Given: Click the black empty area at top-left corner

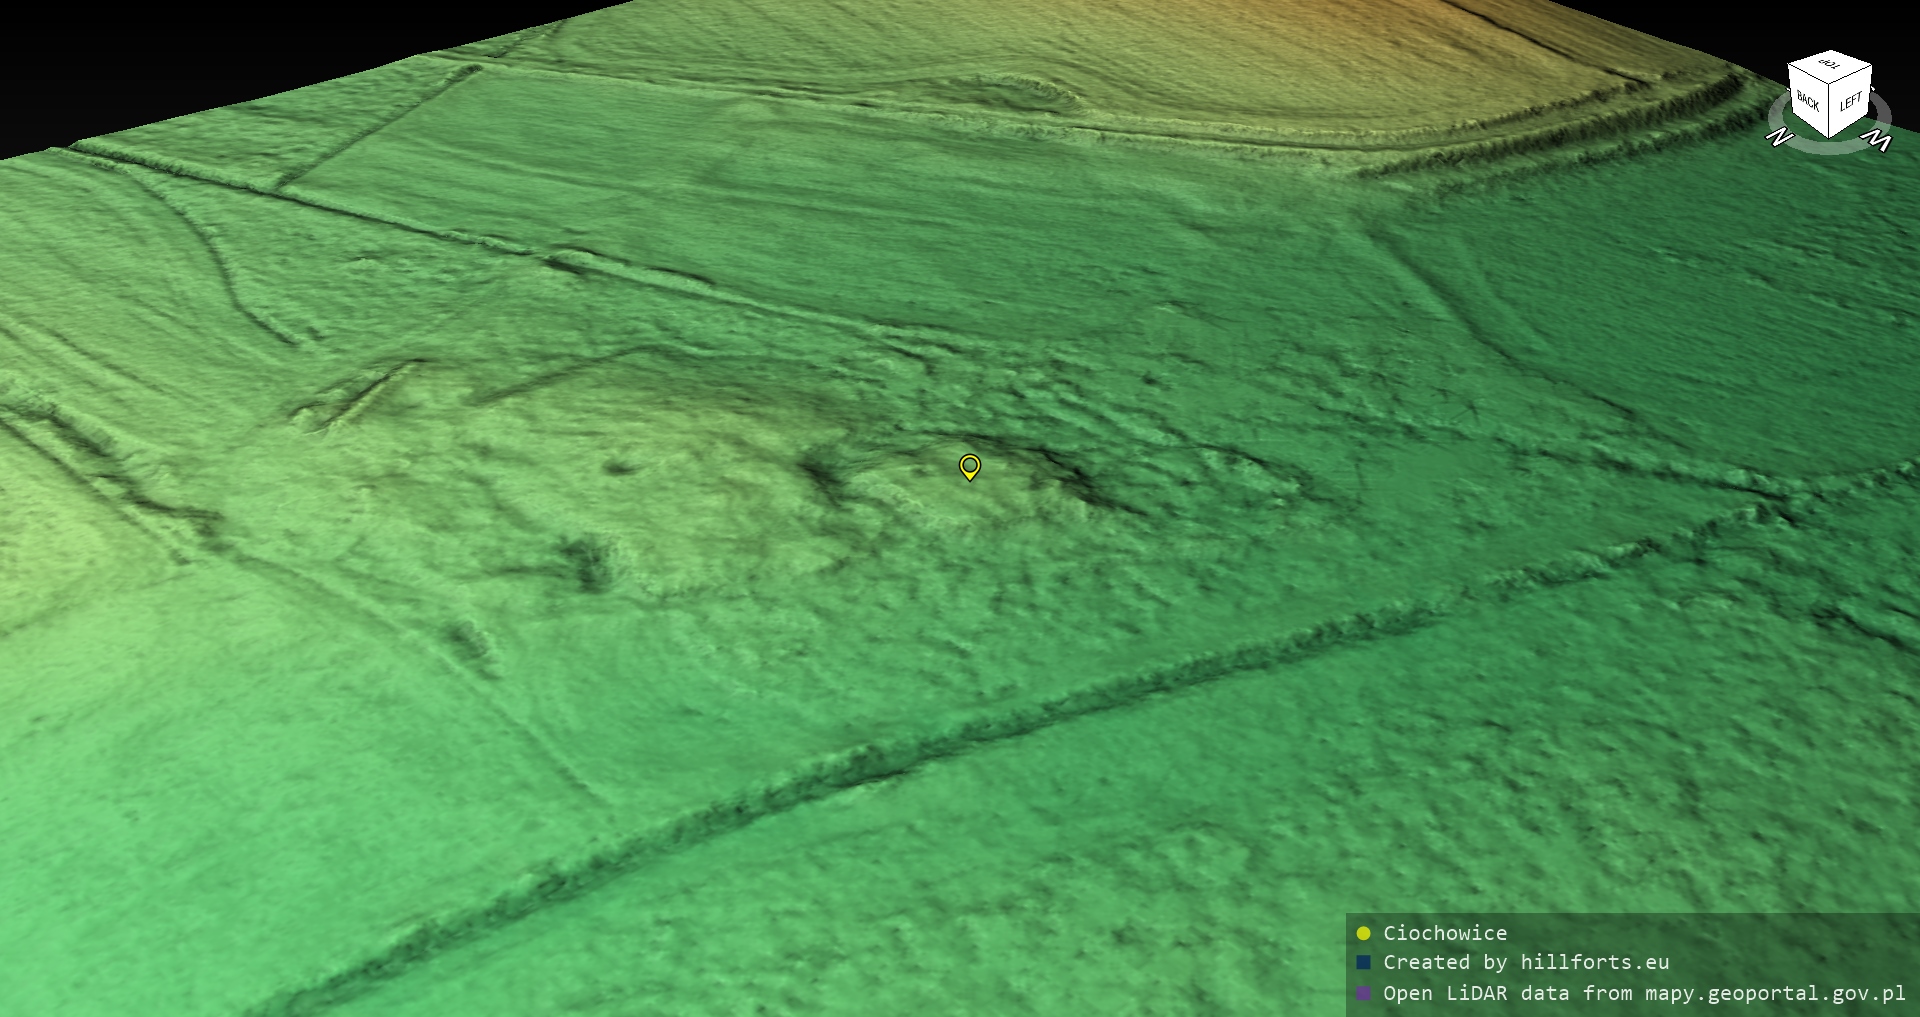Looking at the screenshot, I should coord(150,50).
